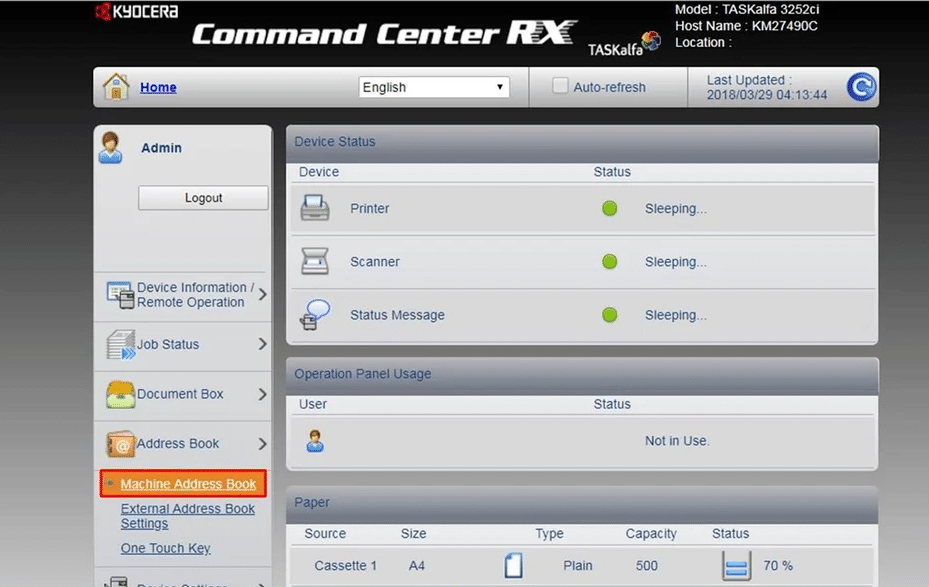Expand the Document Box chevron
Screen dimensions: 929x587
(x=262, y=394)
